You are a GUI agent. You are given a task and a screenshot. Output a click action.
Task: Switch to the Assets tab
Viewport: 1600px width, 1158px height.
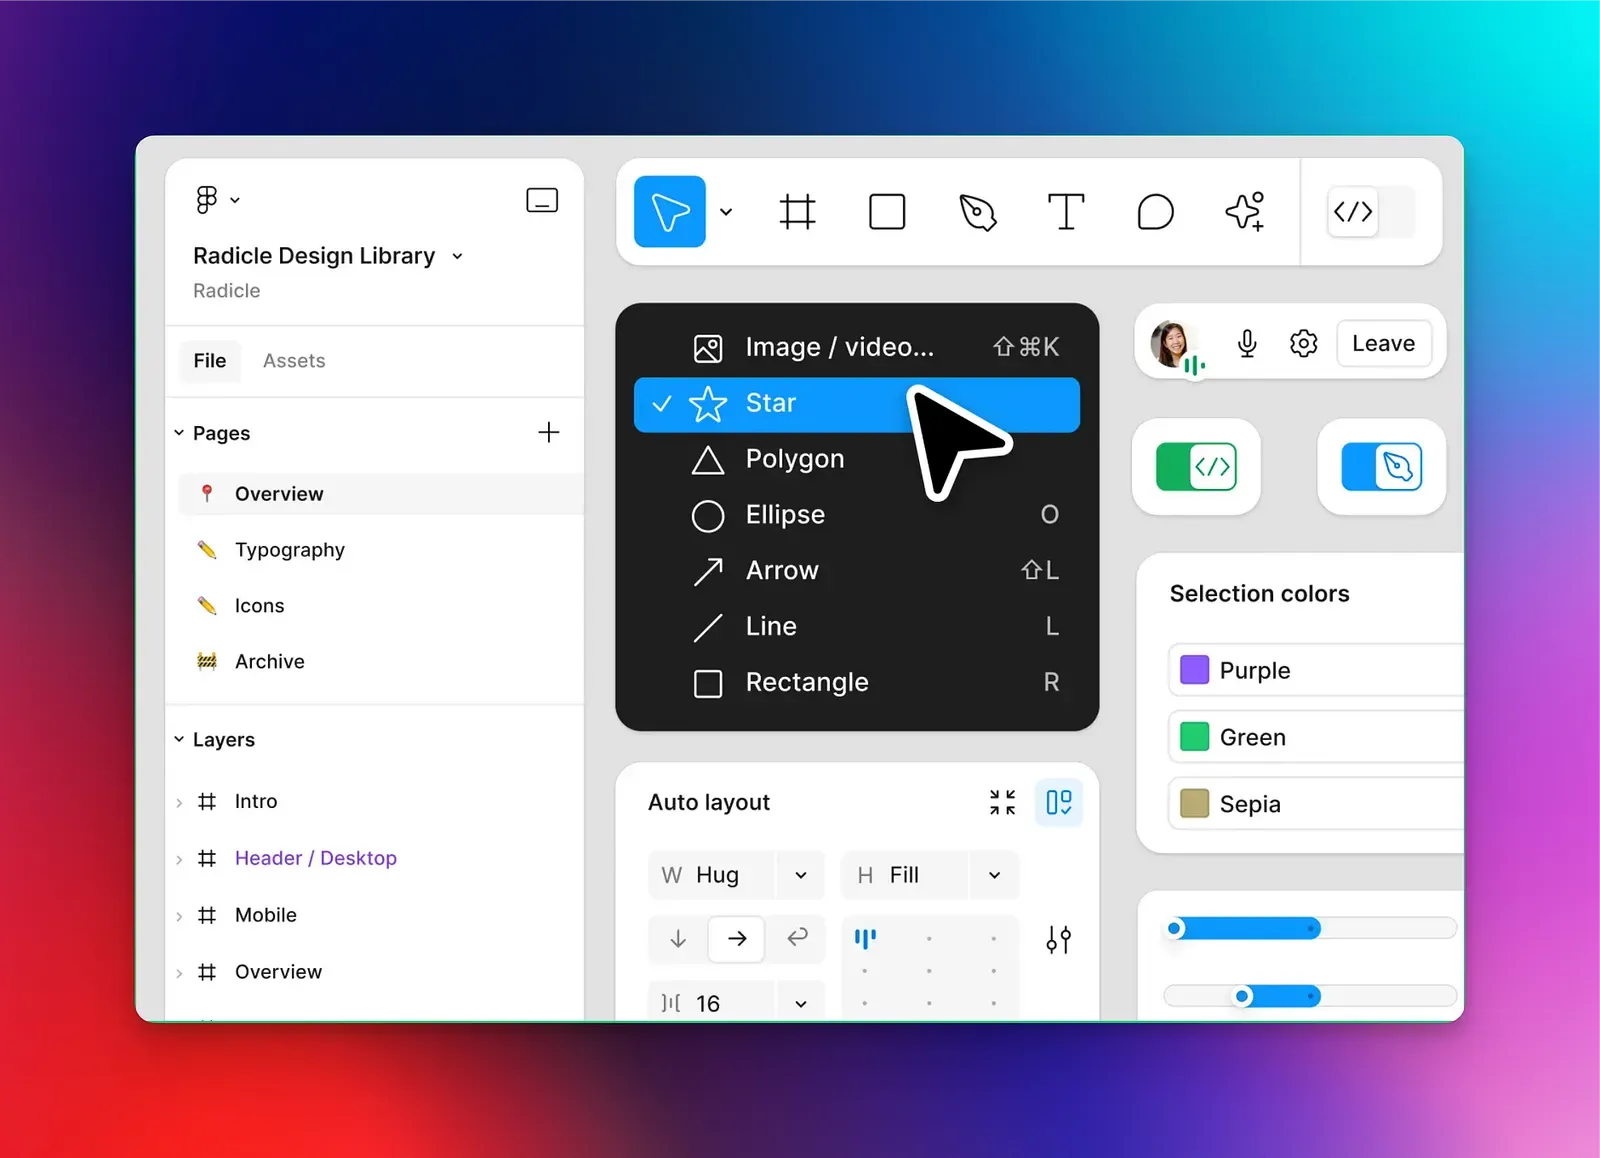click(x=294, y=361)
